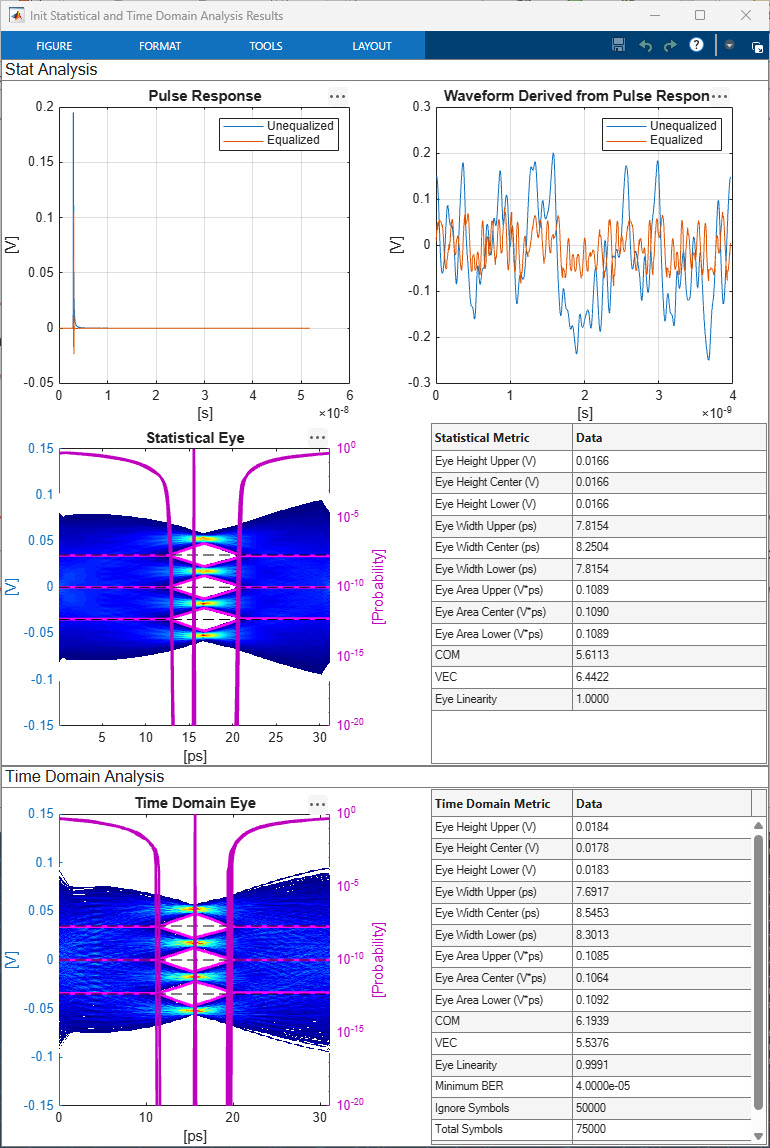Screen dimensions: 770x1148
Task: Click the Equalized legend entry in Waveform plot
Action: point(655,140)
